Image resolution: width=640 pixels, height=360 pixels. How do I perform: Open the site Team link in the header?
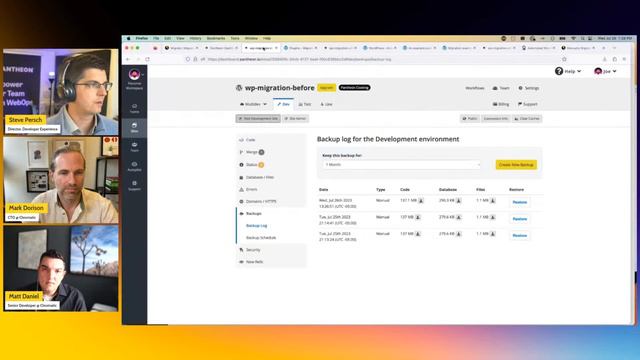[501, 88]
